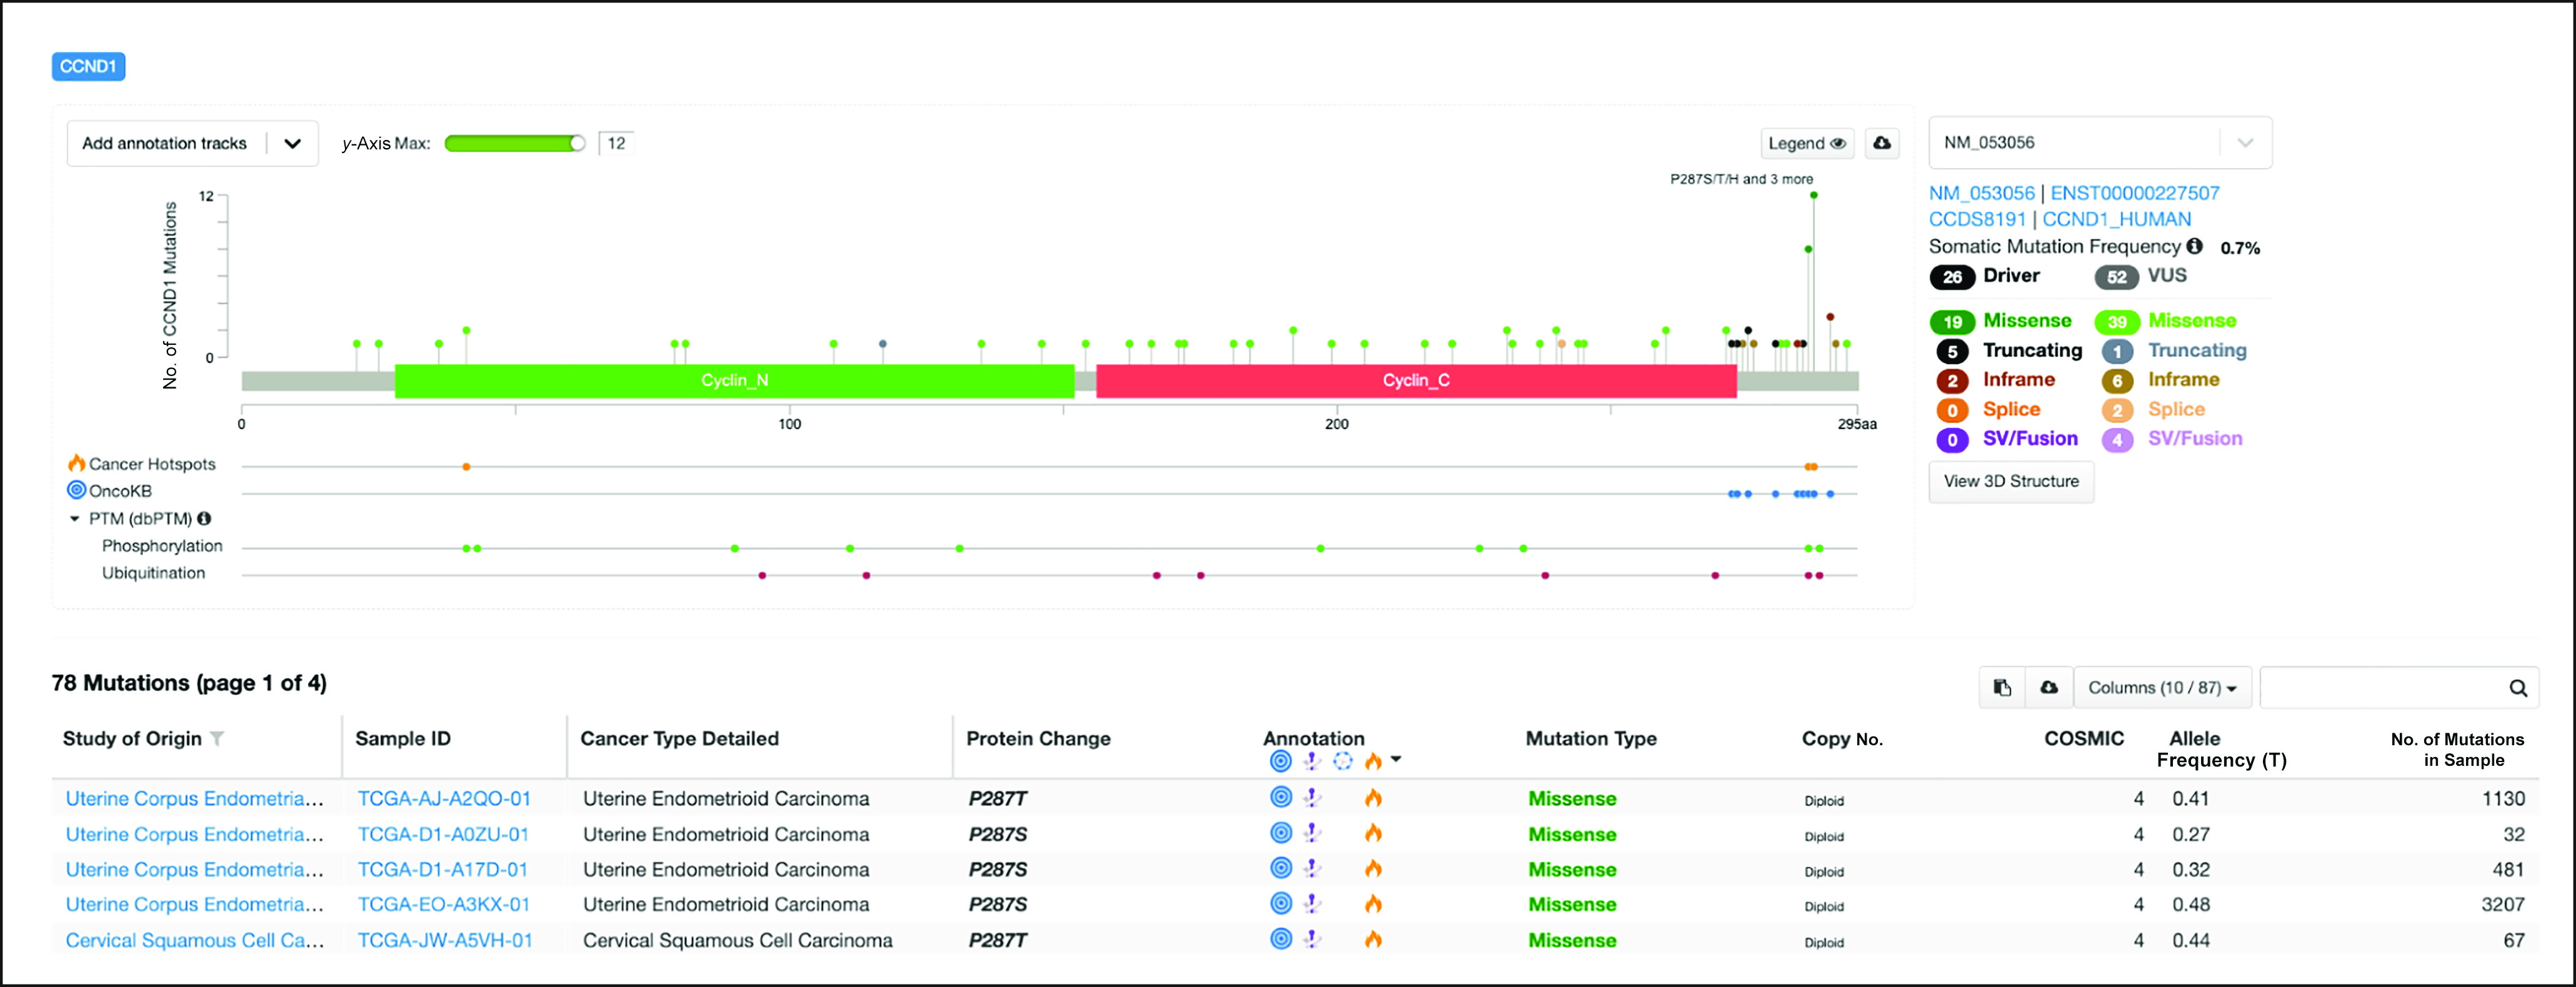Viewport: 2576px width, 987px height.
Task: Download the lollipop plot via cloud icon
Action: point(1882,143)
